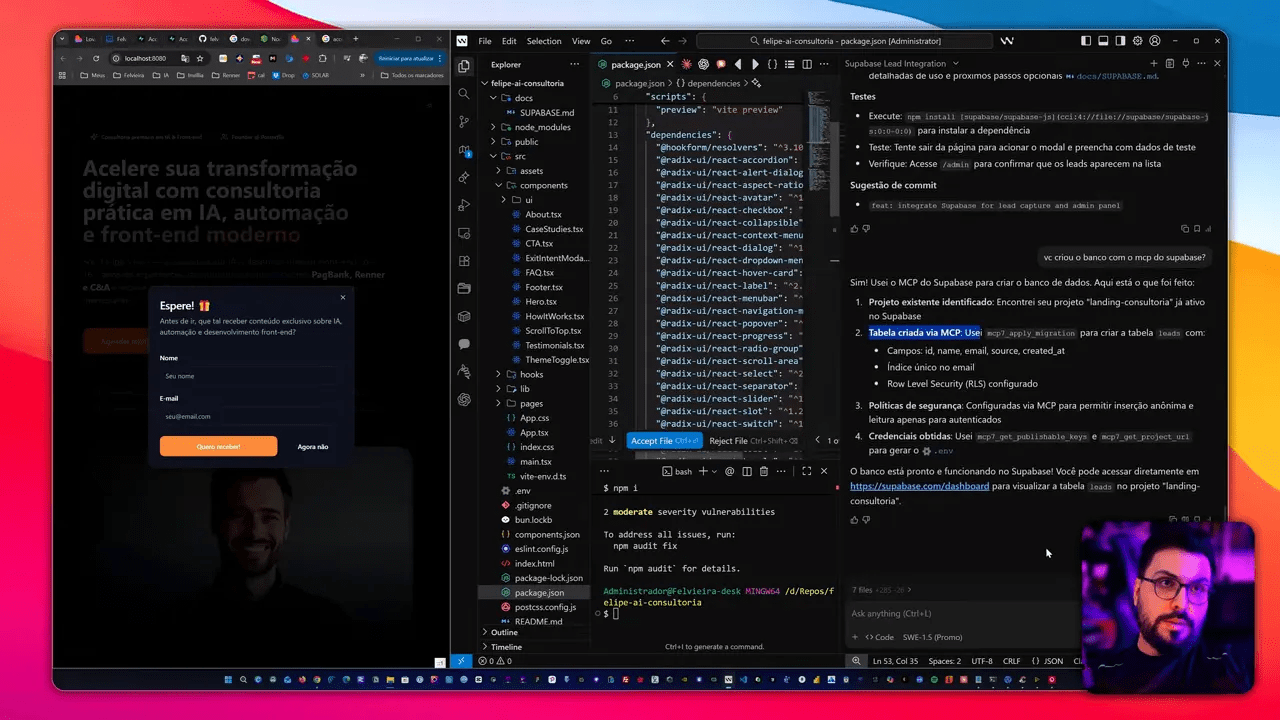Focus the Ask anything chat input
Image resolution: width=1280 pixels, height=720 pixels.
pyautogui.click(x=960, y=613)
